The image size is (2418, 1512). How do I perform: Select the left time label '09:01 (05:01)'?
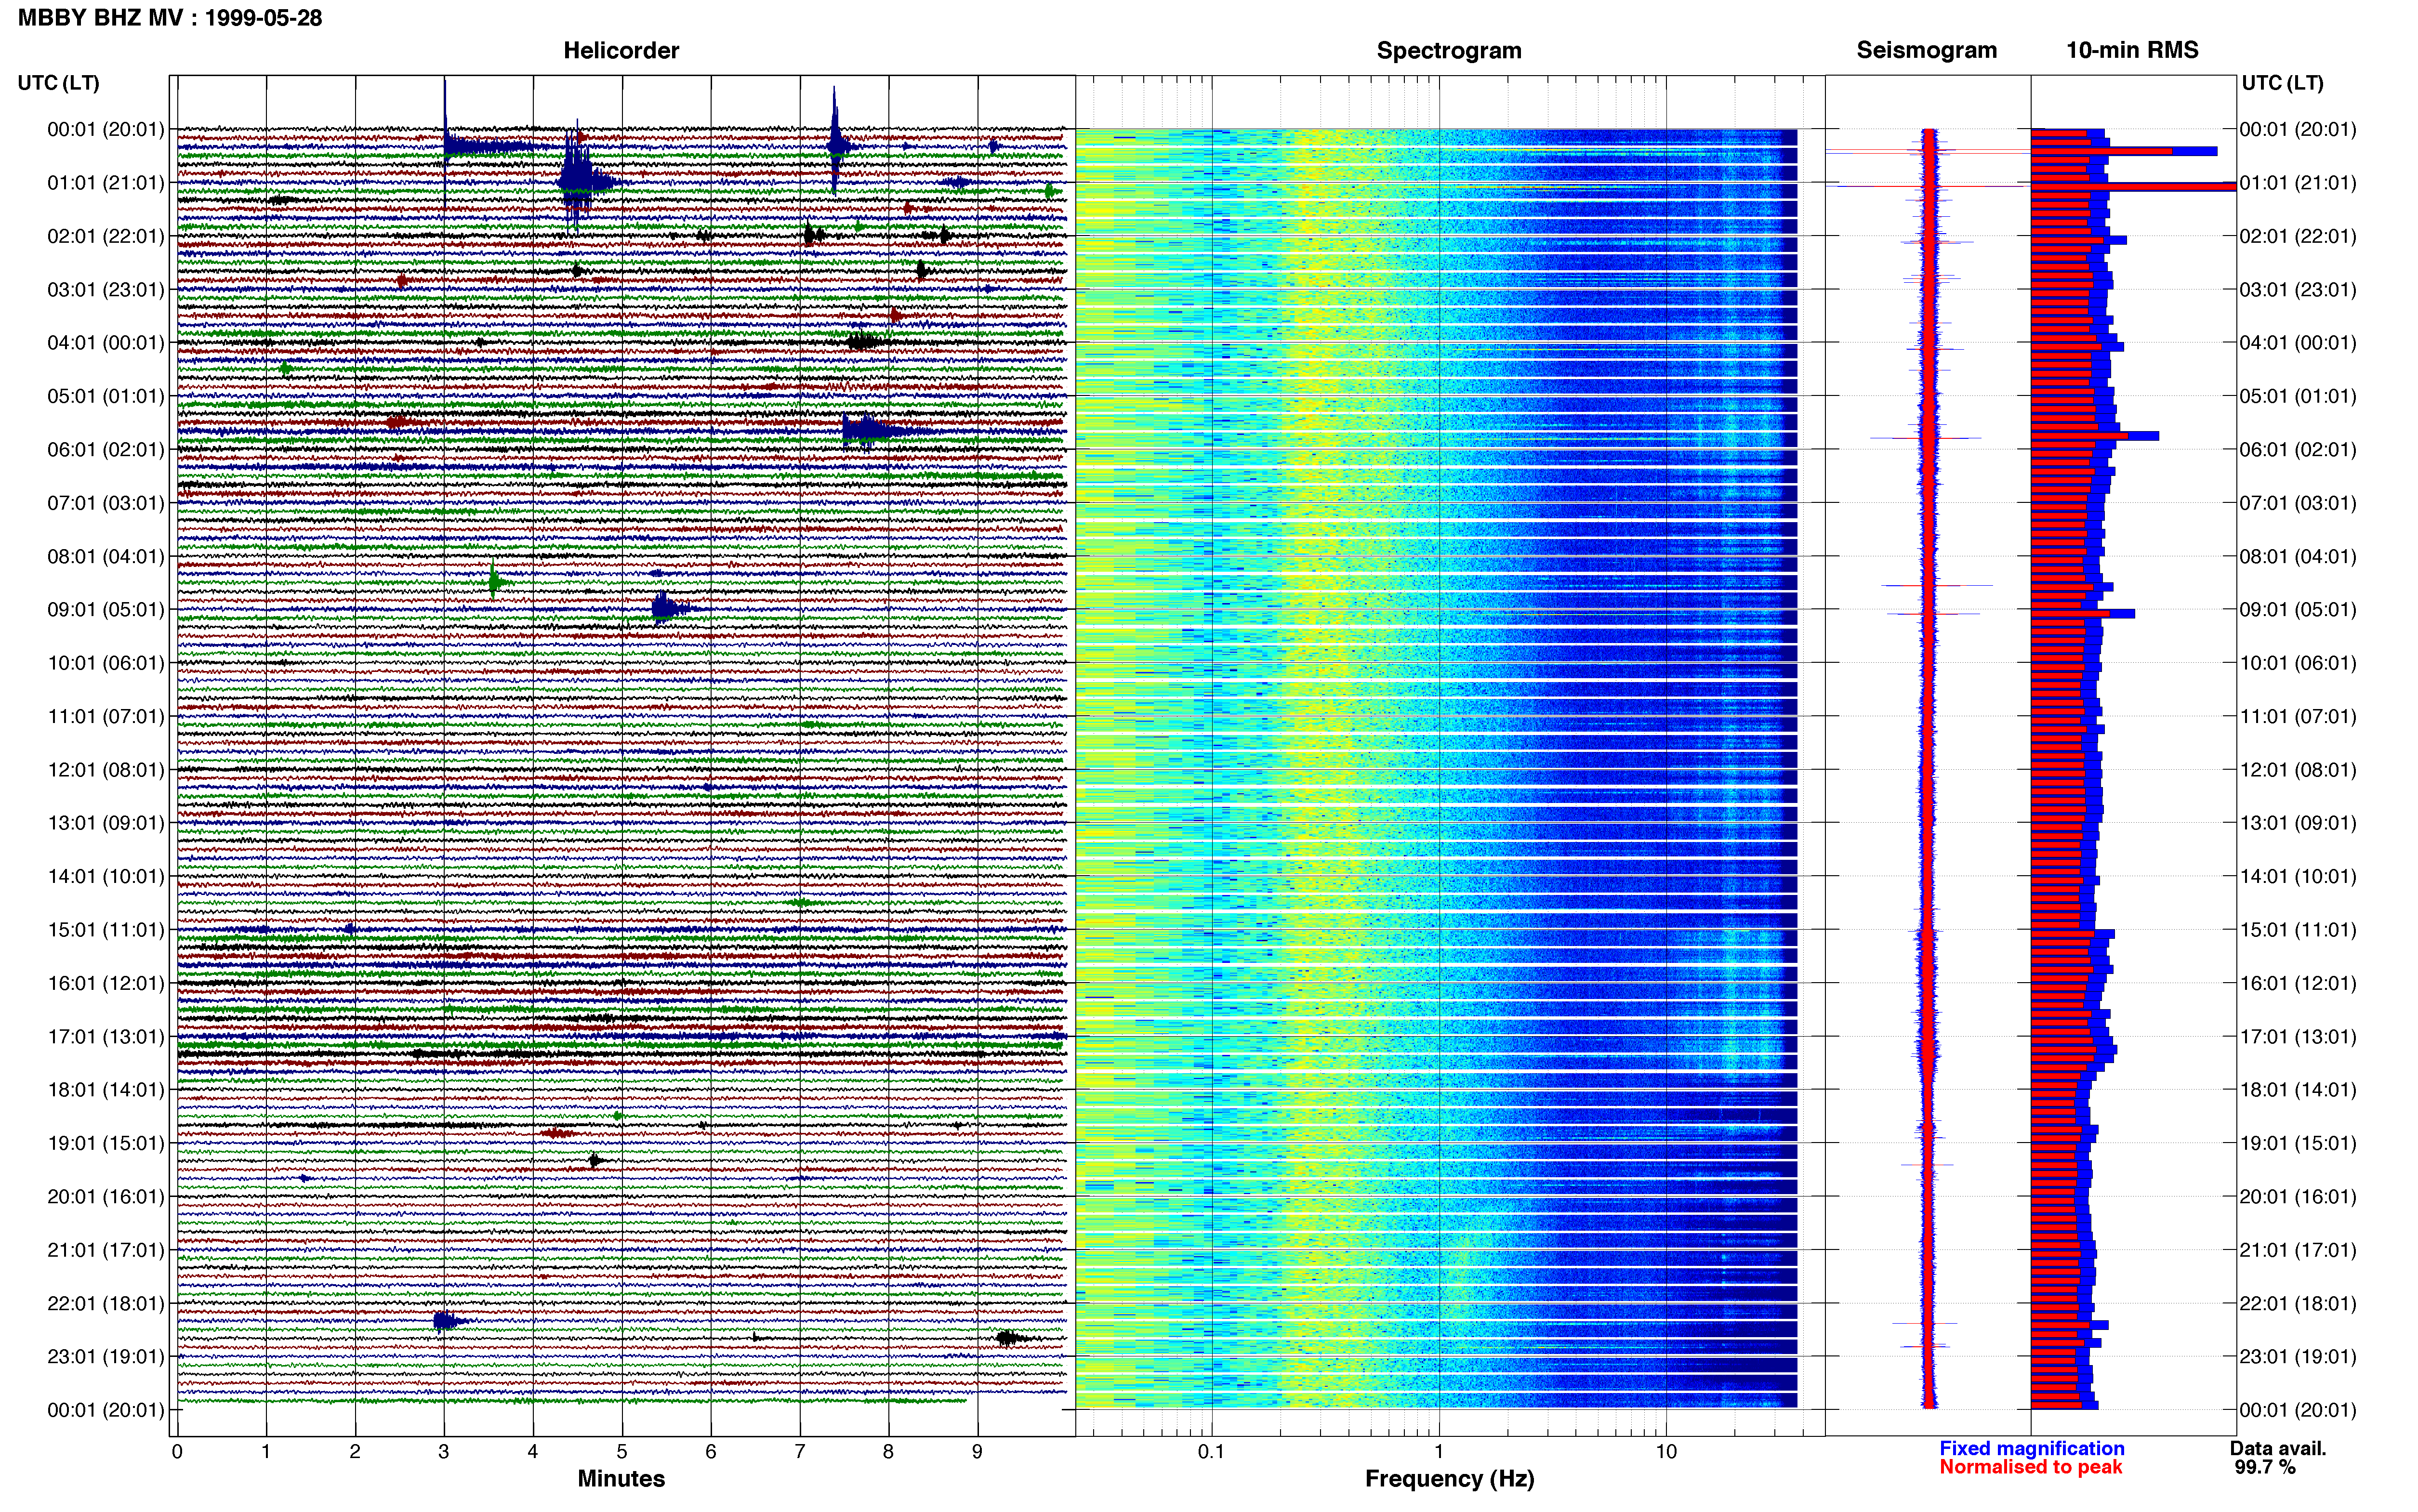(105, 610)
